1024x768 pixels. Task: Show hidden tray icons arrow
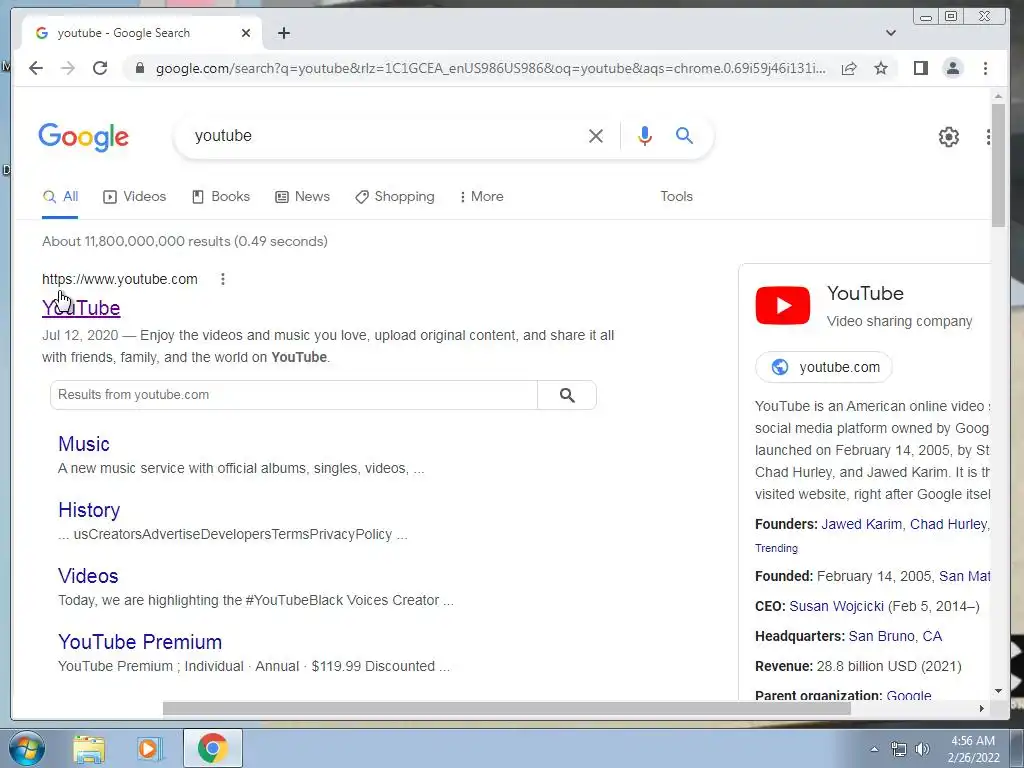(x=874, y=749)
